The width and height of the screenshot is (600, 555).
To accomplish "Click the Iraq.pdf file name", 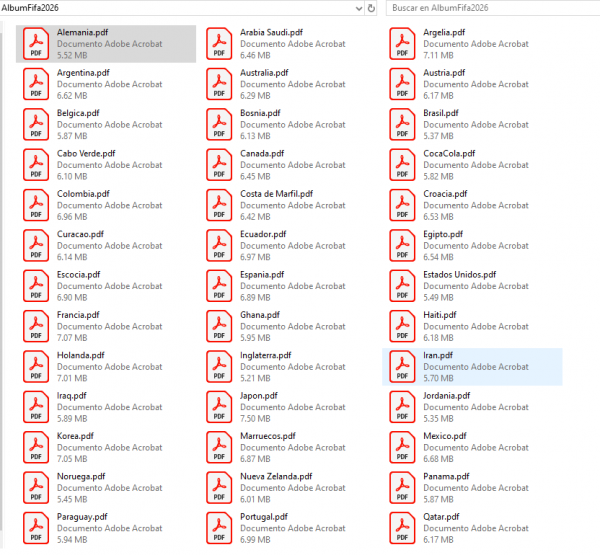I will [x=72, y=396].
